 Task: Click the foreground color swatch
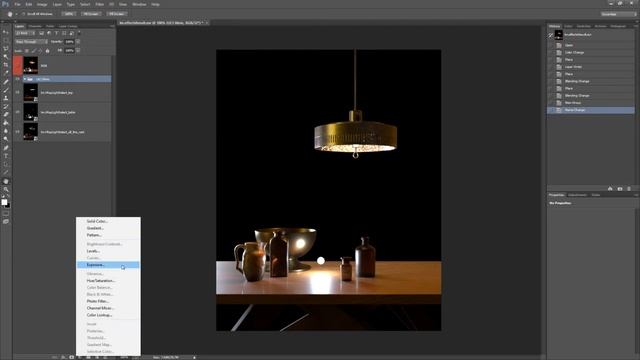4,202
